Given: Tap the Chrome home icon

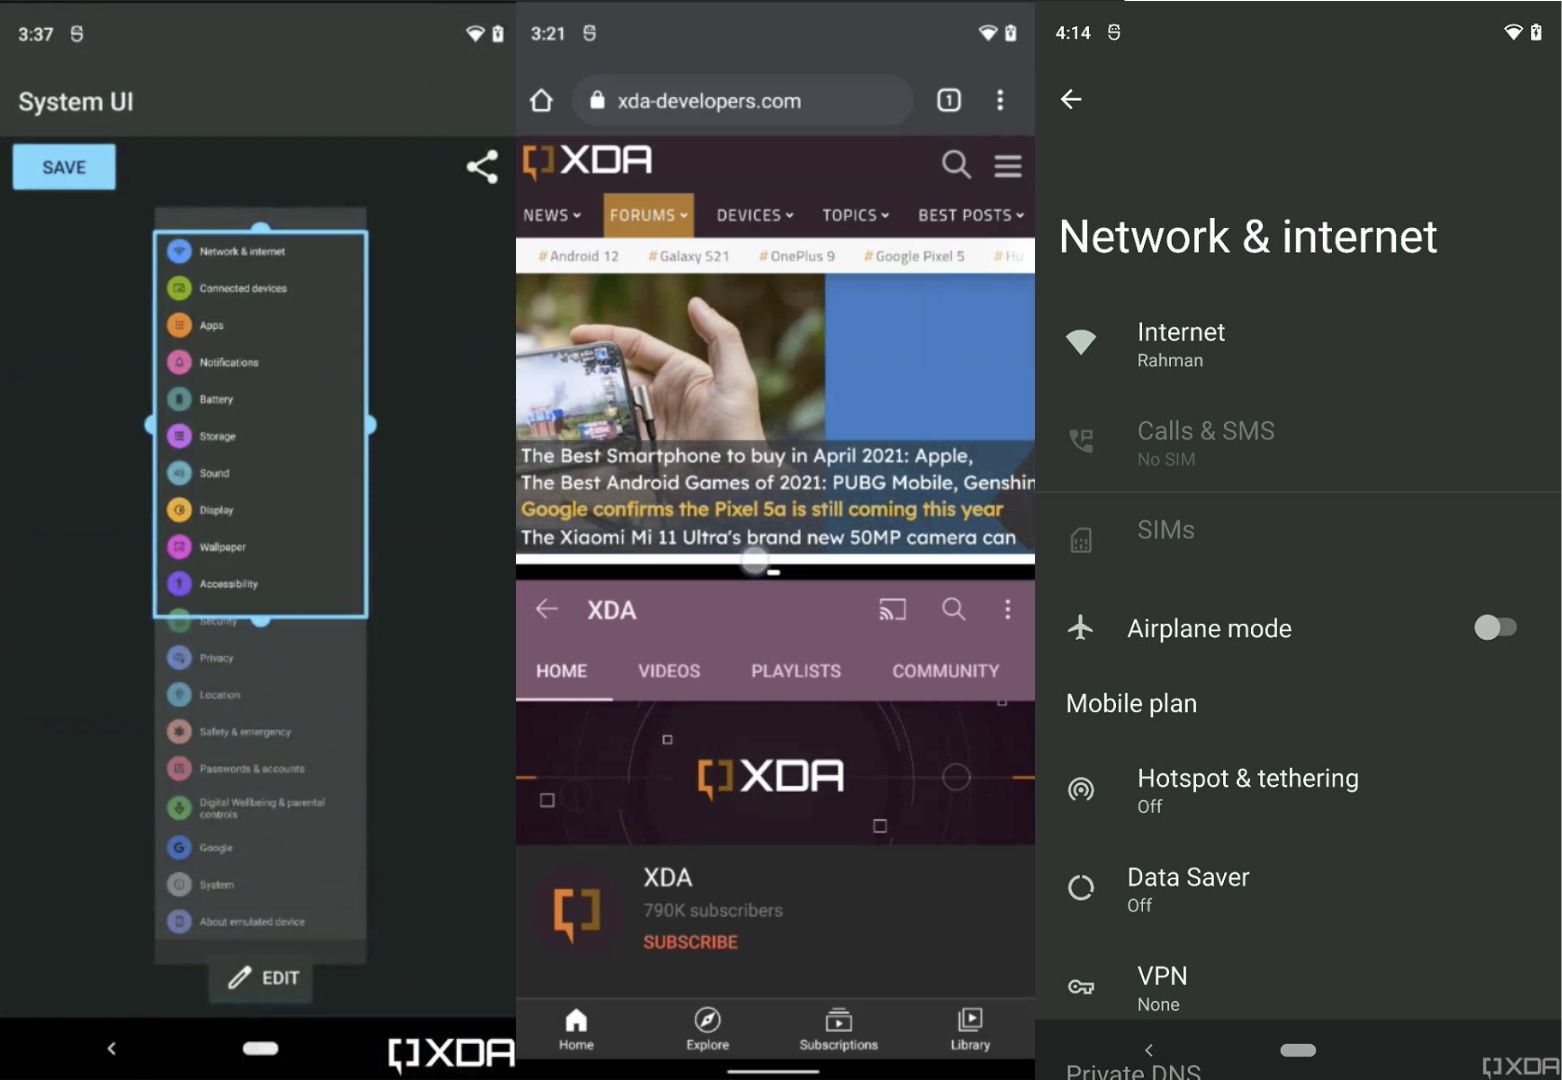Looking at the screenshot, I should [x=541, y=100].
